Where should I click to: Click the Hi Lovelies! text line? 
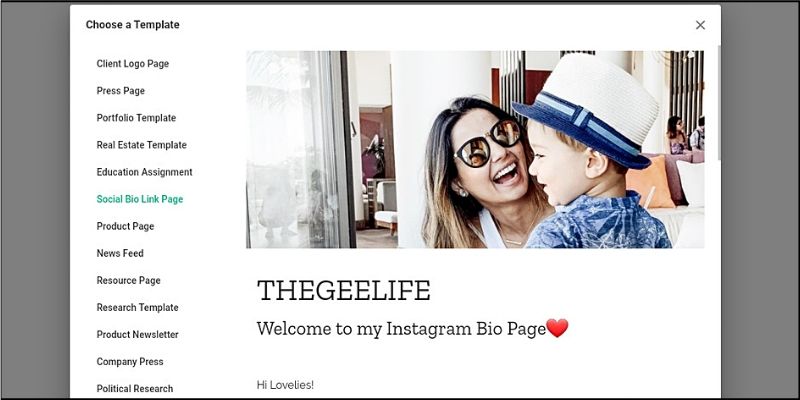coord(285,385)
